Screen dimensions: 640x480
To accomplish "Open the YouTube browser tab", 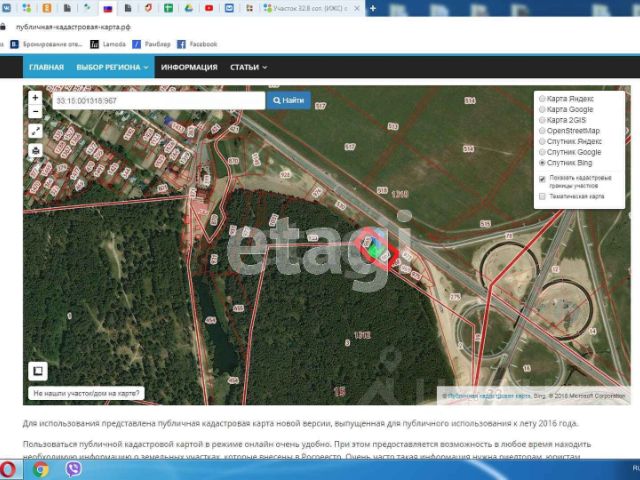I will click(209, 8).
